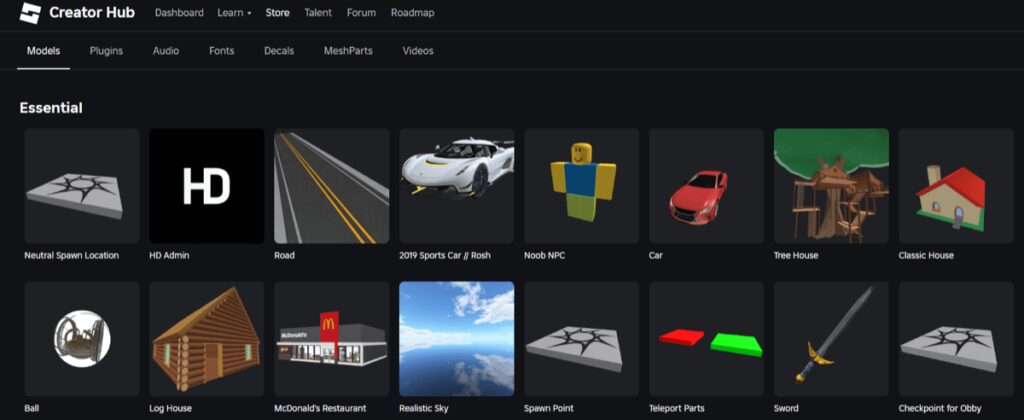1024x420 pixels.
Task: Click the Essential section heading
Action: tap(51, 108)
